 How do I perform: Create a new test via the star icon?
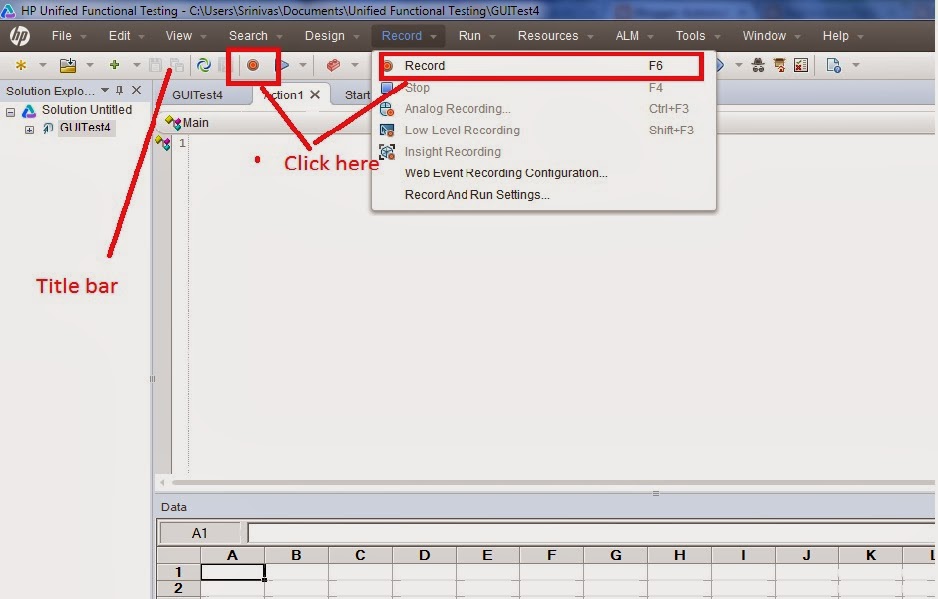click(20, 65)
